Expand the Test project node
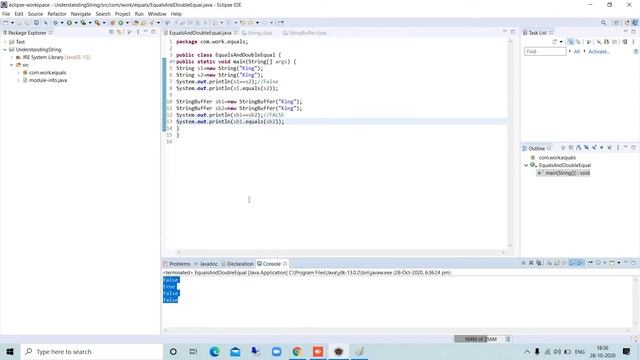 click(x=5, y=42)
